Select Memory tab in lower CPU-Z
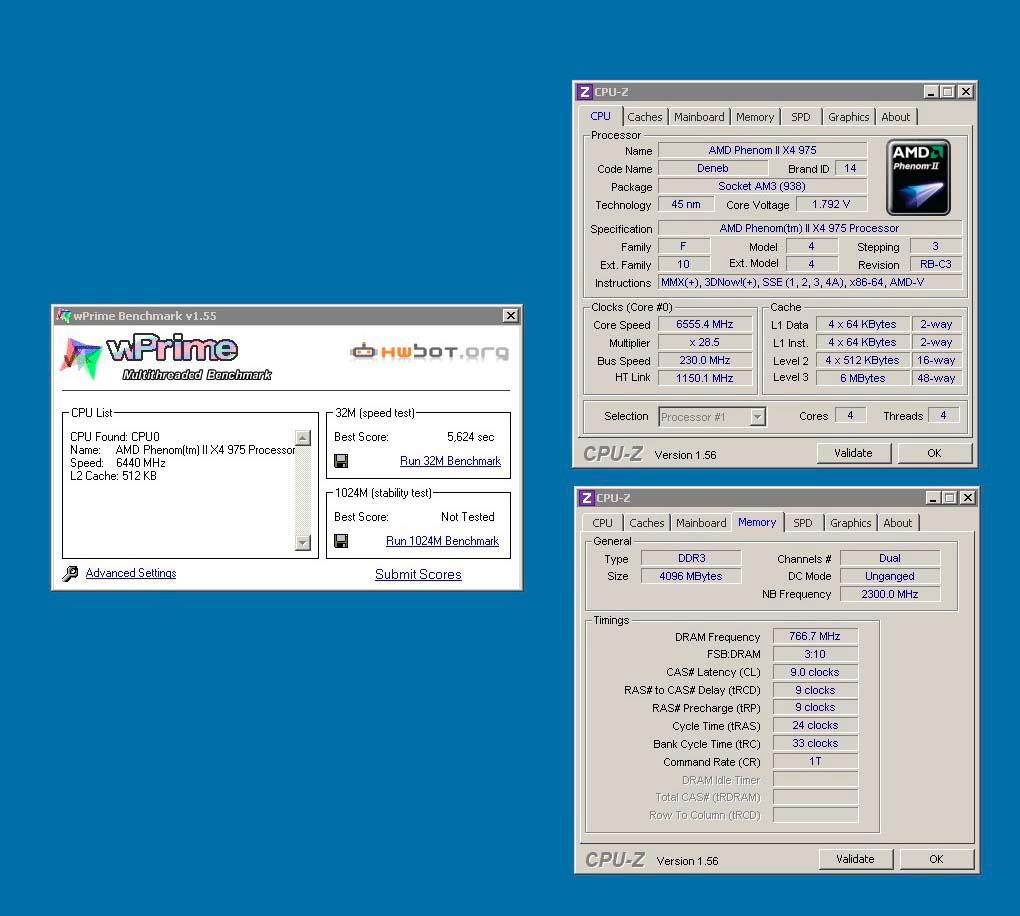 click(757, 522)
